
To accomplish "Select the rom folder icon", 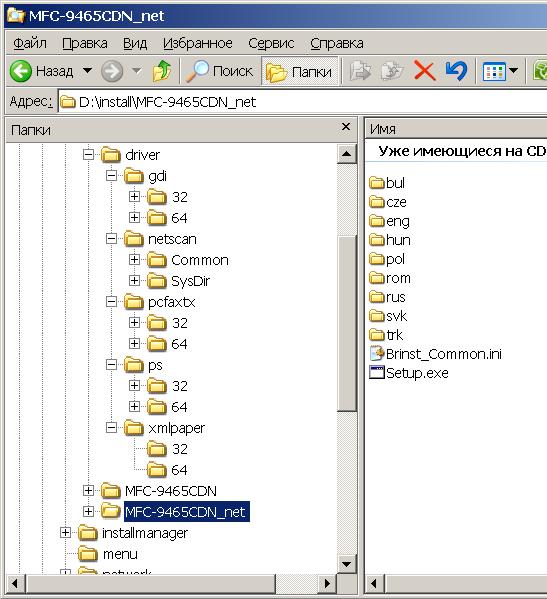I will coord(377,278).
